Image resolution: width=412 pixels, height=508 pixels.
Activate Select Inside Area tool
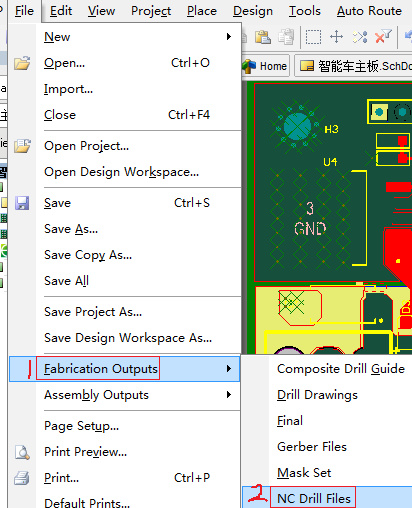[x=313, y=37]
